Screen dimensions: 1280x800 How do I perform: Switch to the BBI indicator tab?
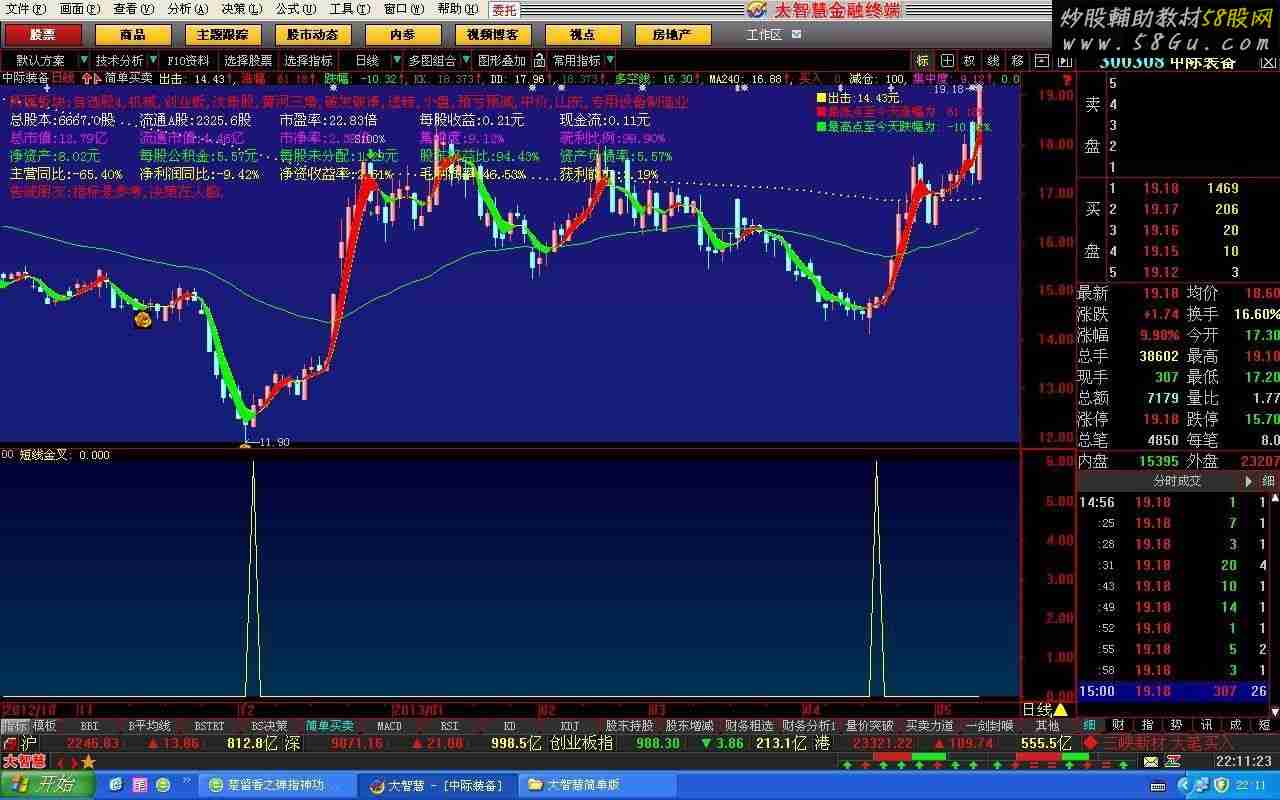[x=89, y=726]
